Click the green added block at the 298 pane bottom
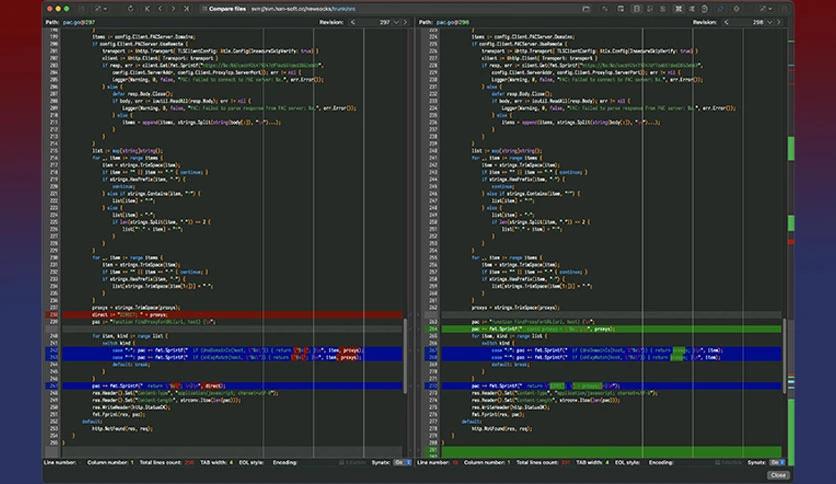The height and width of the screenshot is (484, 836). coord(611,452)
